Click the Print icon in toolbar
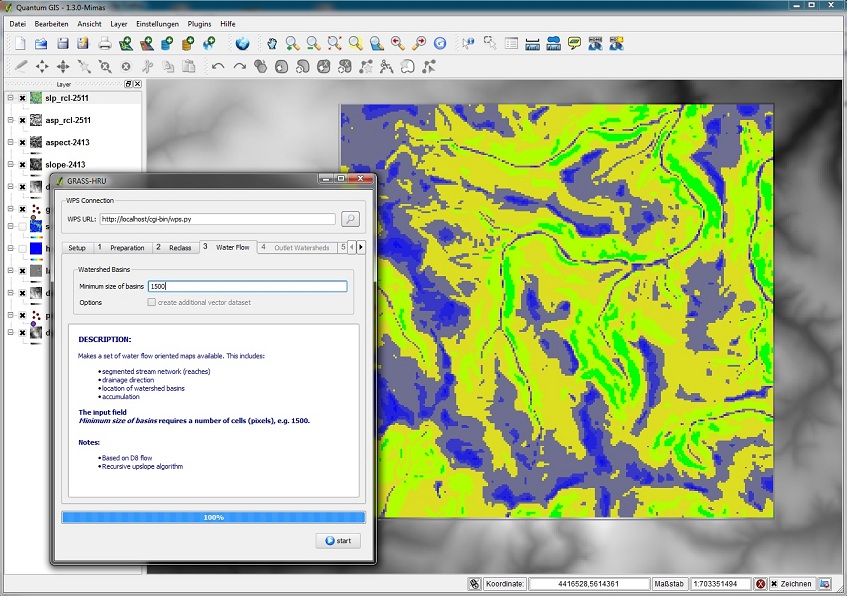847x596 pixels. 104,43
